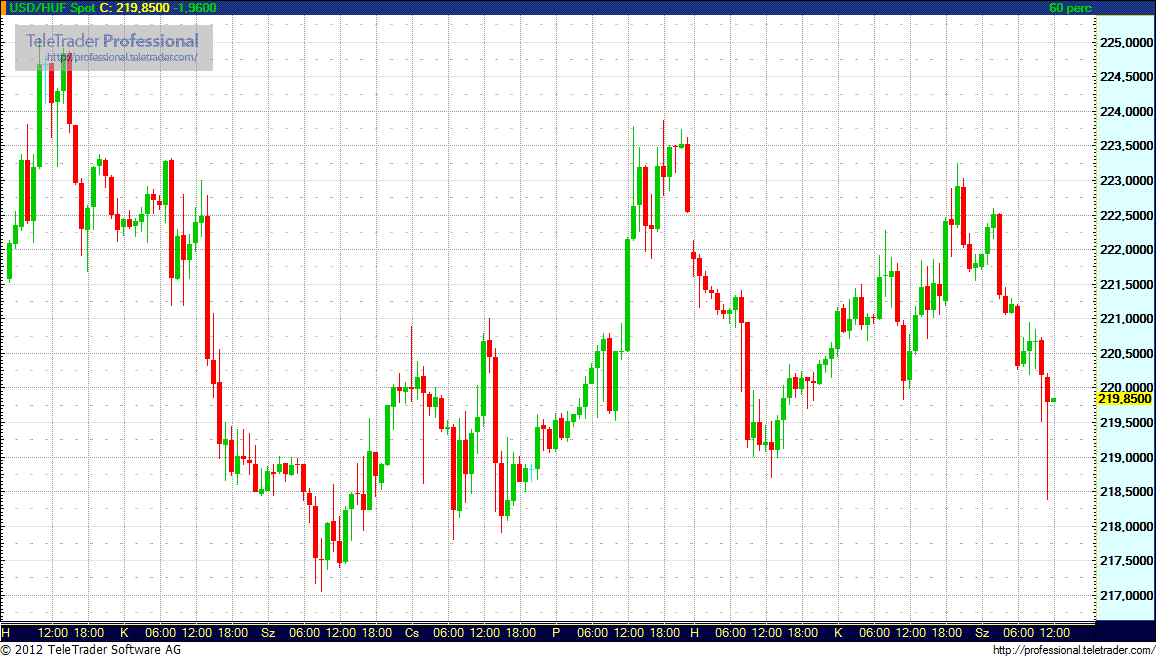Screen dimensions: 1156x659
Task: Click the © 2012 TeleTrader Software AG text
Action: [91, 650]
